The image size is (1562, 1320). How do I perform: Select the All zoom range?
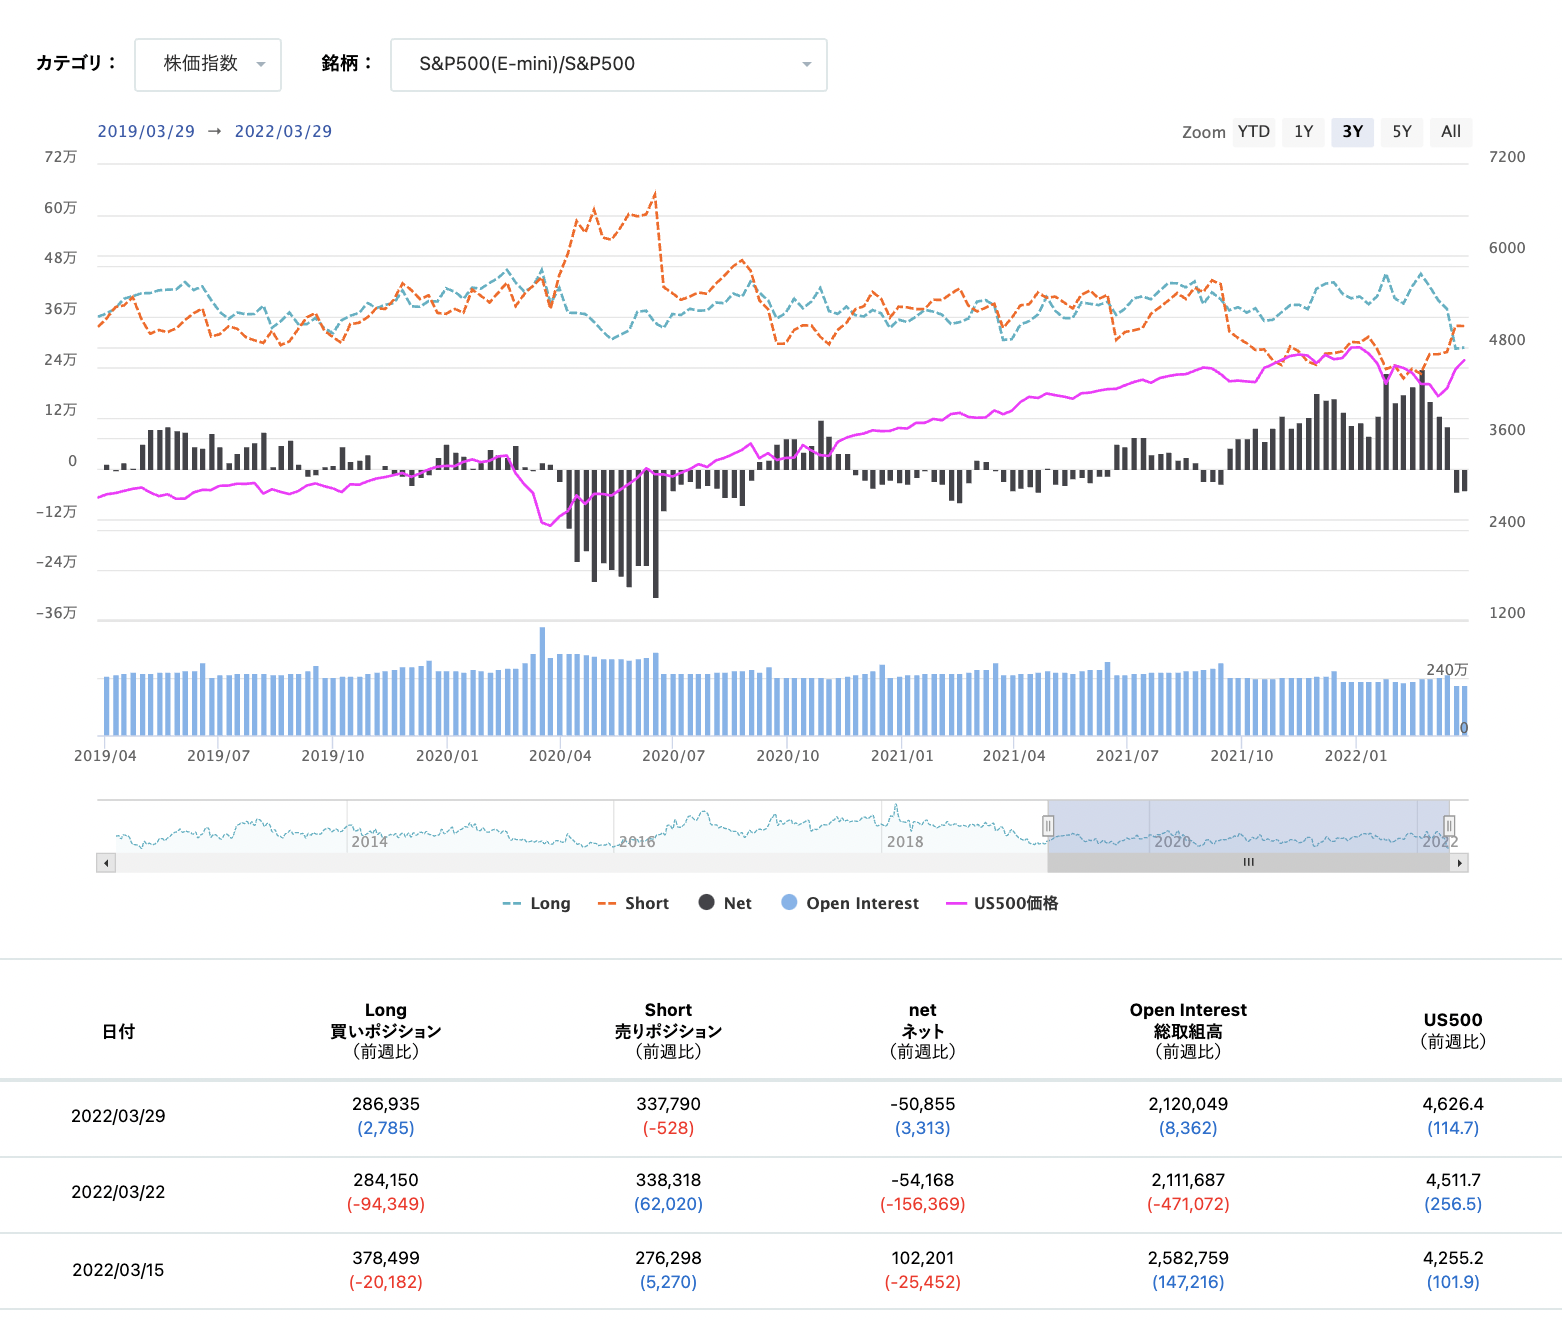point(1451,132)
